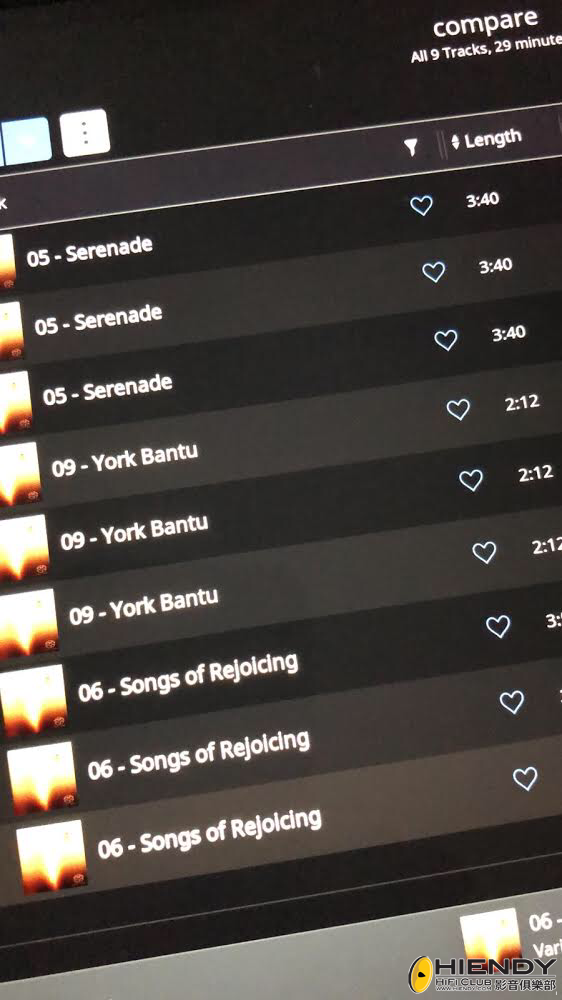Click album art of first Songs of Rejoicing
The image size is (562, 1000).
[x=33, y=699]
